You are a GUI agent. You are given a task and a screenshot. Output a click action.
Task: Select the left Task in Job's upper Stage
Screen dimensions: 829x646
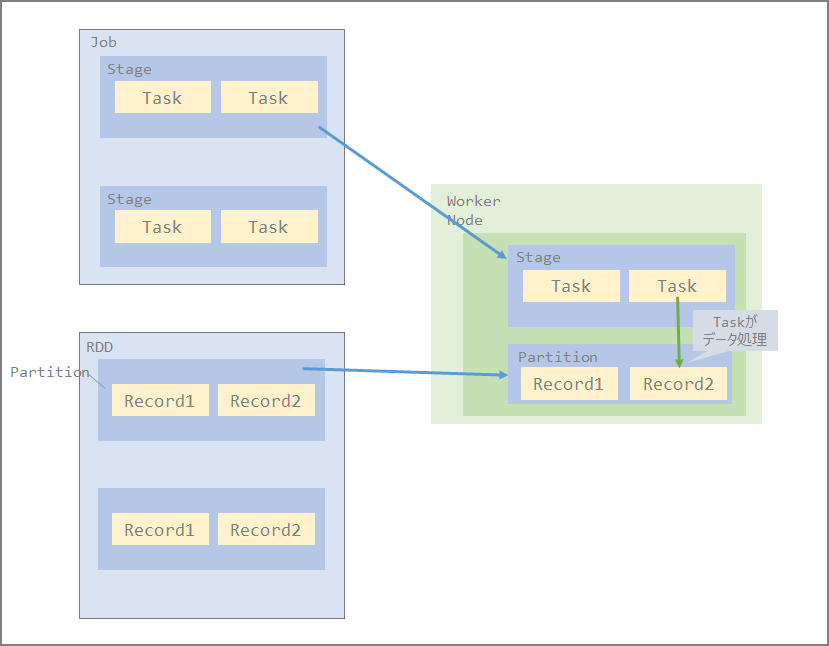pos(162,98)
